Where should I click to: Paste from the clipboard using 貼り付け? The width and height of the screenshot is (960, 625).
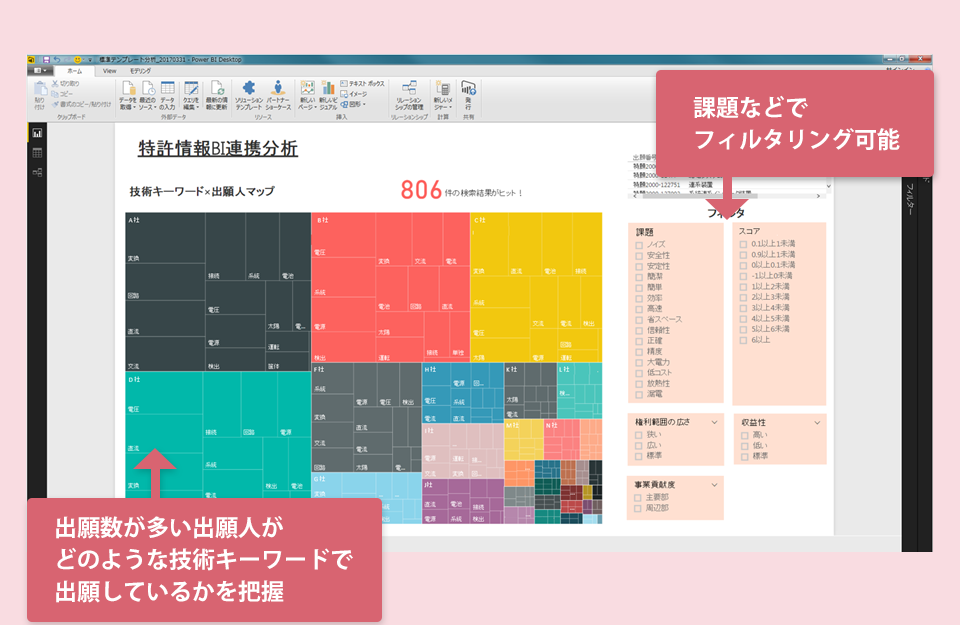click(x=40, y=95)
